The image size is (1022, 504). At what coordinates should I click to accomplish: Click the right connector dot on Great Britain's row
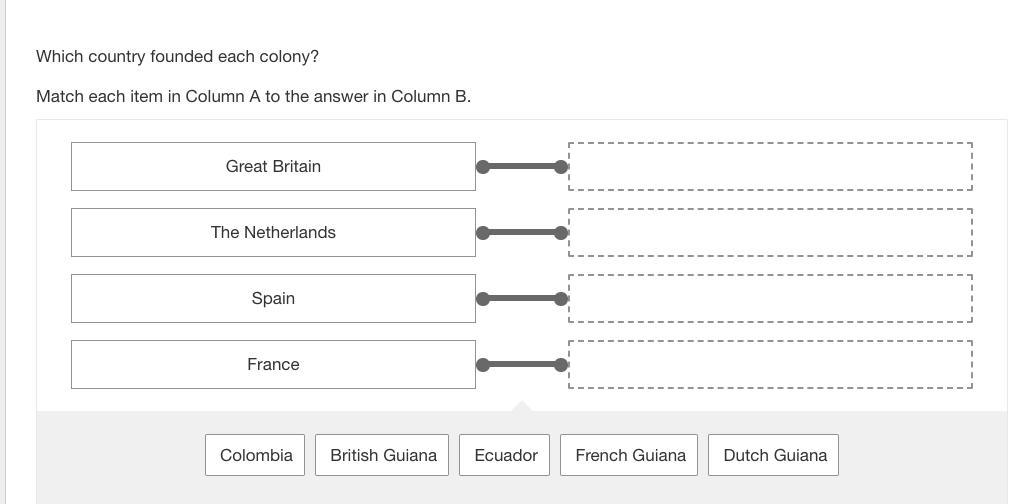point(561,167)
